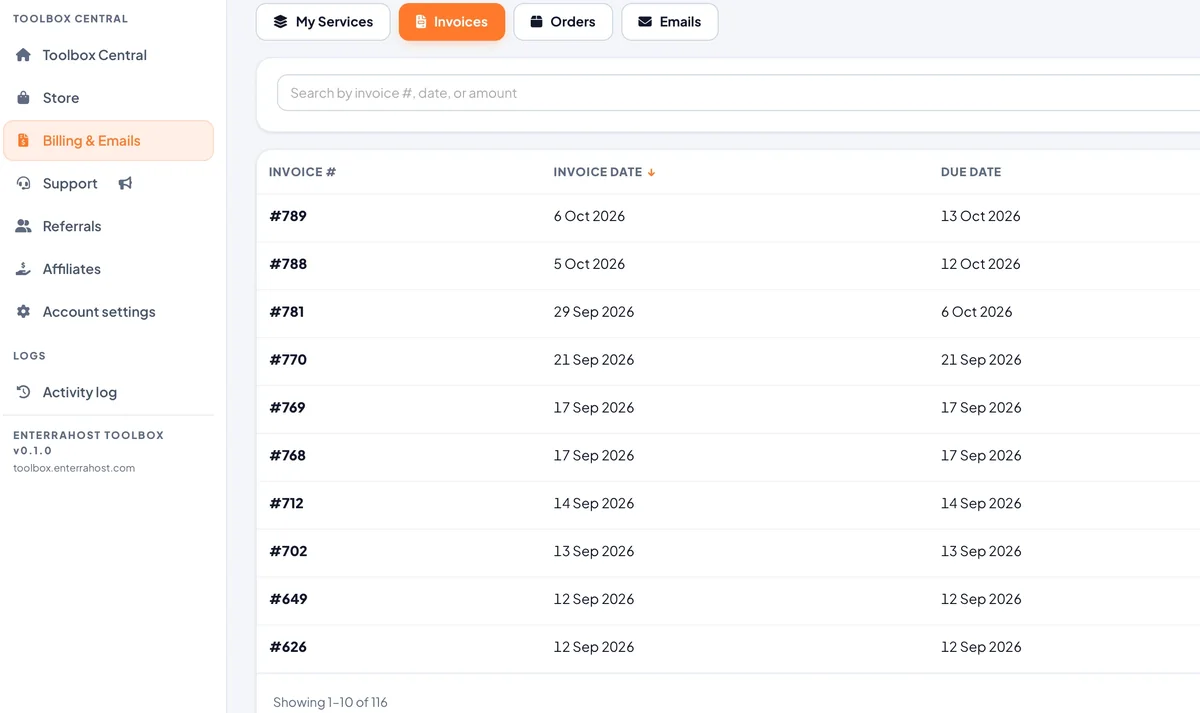Viewport: 1200px width, 713px height.
Task: Click the megaphone icon next to Support
Action: coord(125,184)
